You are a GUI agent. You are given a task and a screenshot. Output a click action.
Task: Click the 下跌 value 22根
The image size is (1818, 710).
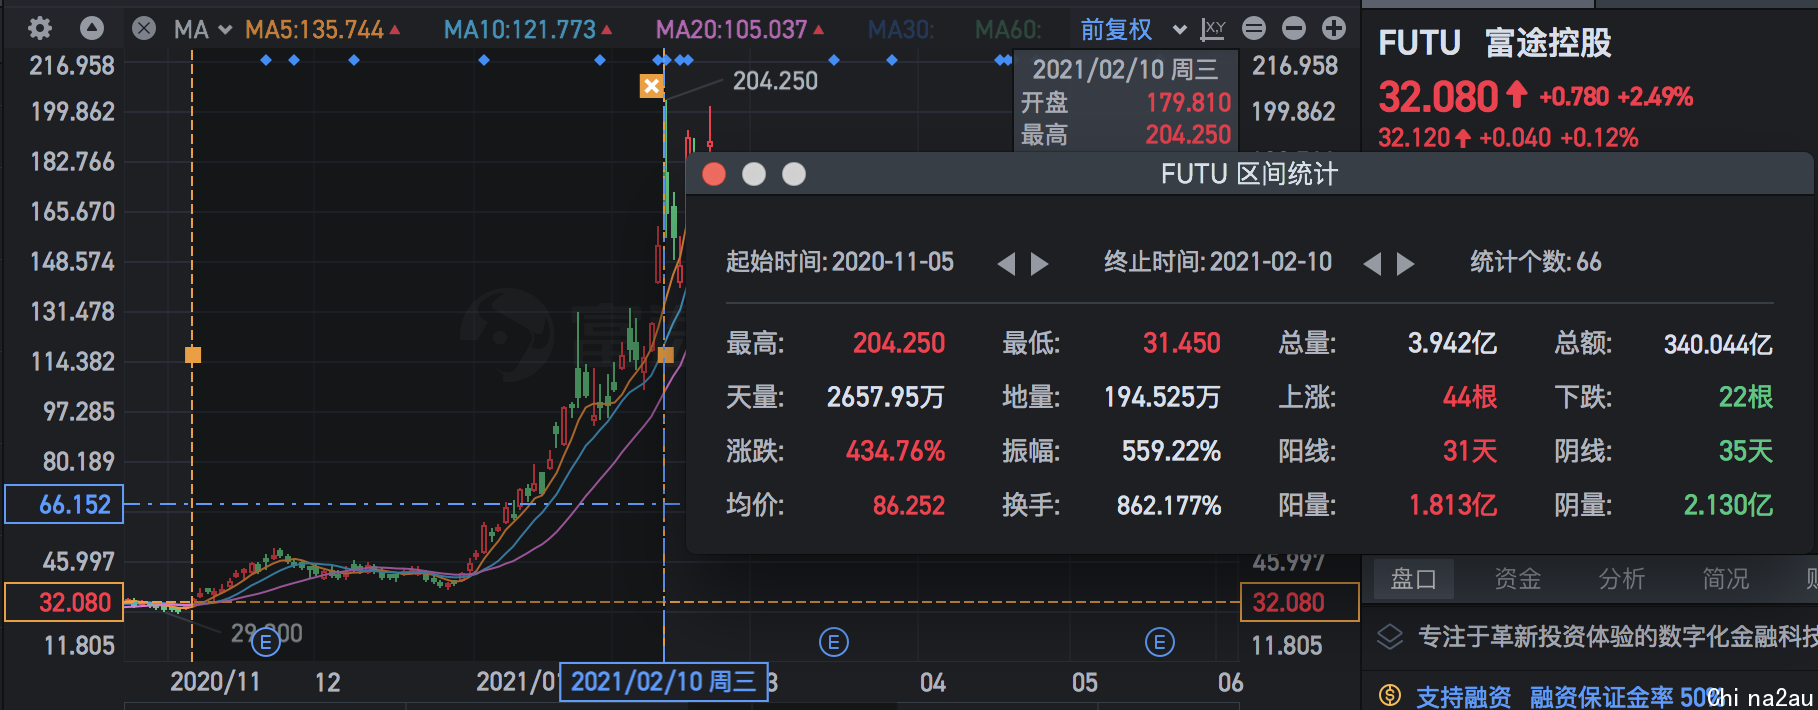[x=1746, y=398]
